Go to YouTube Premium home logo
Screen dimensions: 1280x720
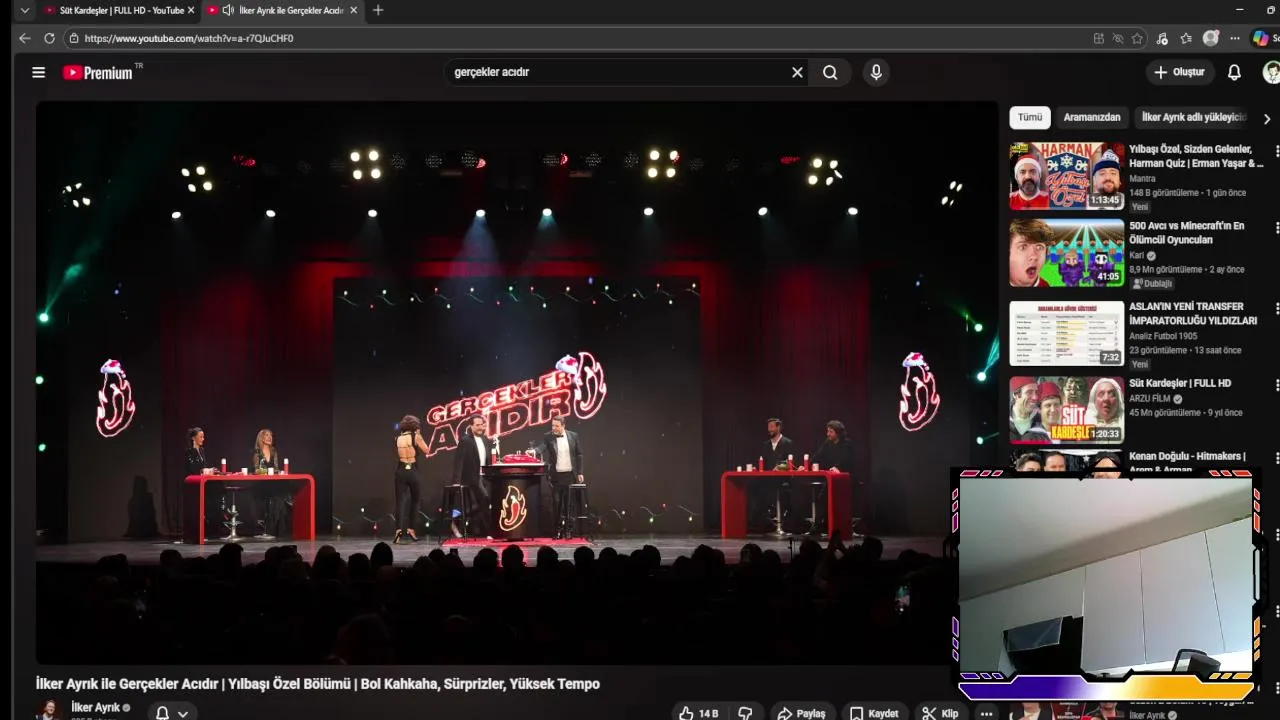click(98, 72)
